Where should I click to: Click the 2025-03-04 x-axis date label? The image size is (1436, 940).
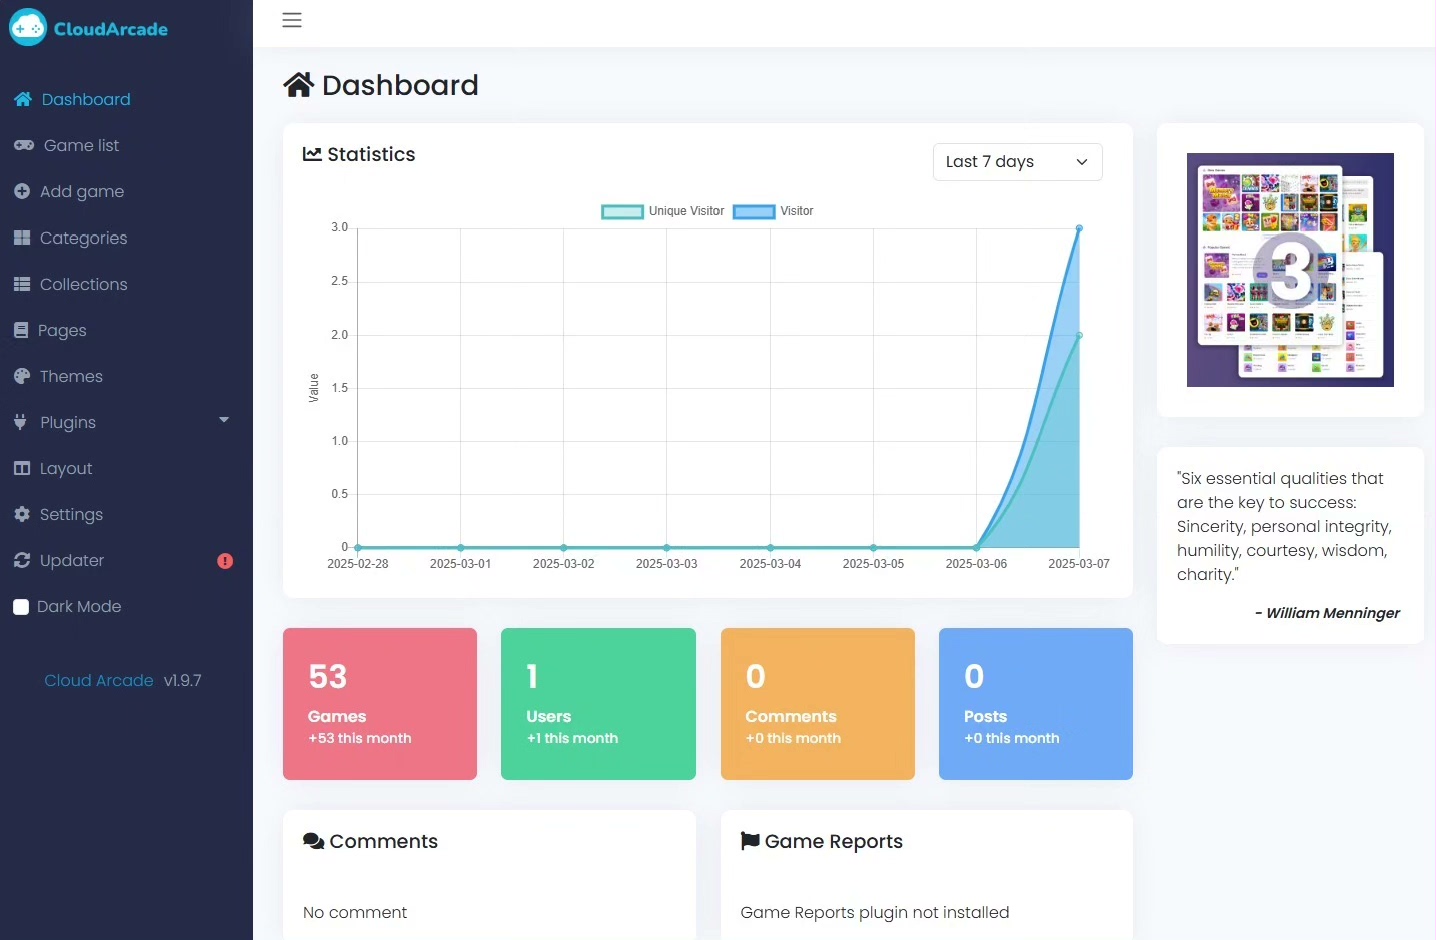point(770,564)
